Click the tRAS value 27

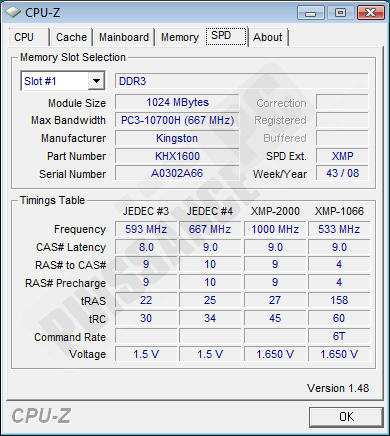(275, 300)
